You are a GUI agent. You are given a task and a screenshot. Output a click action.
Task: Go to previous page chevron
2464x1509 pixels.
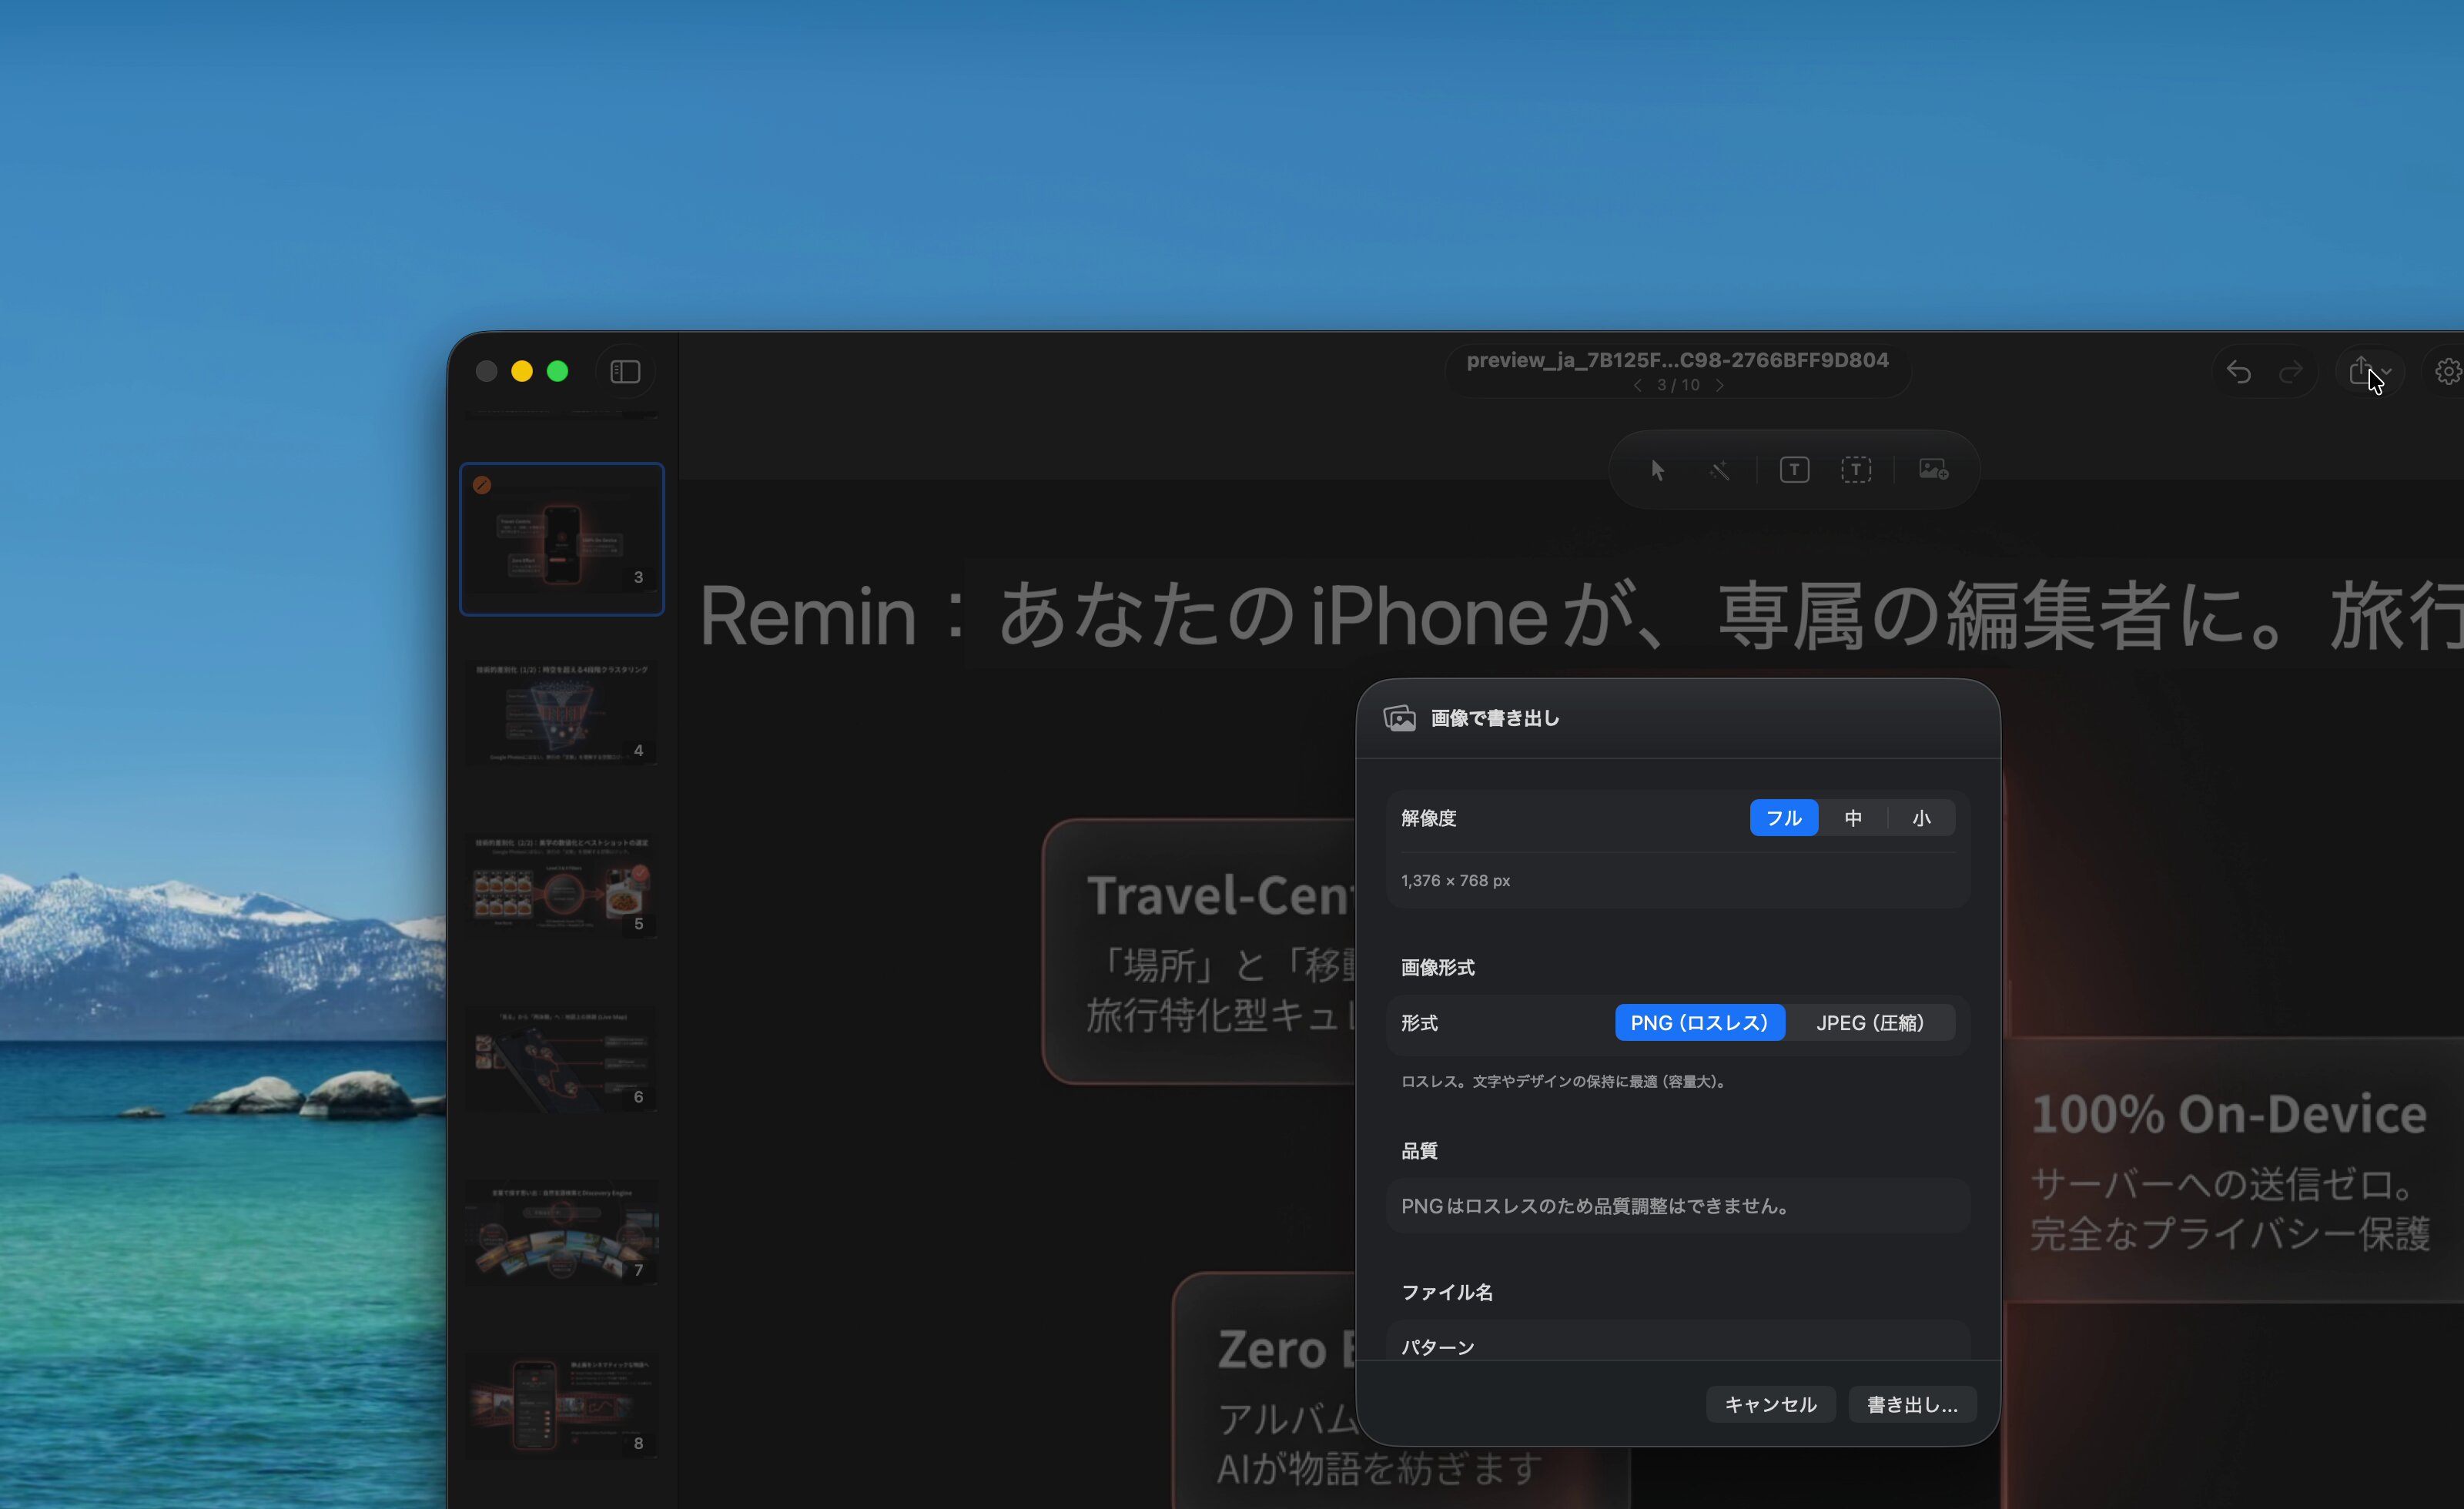[1637, 386]
